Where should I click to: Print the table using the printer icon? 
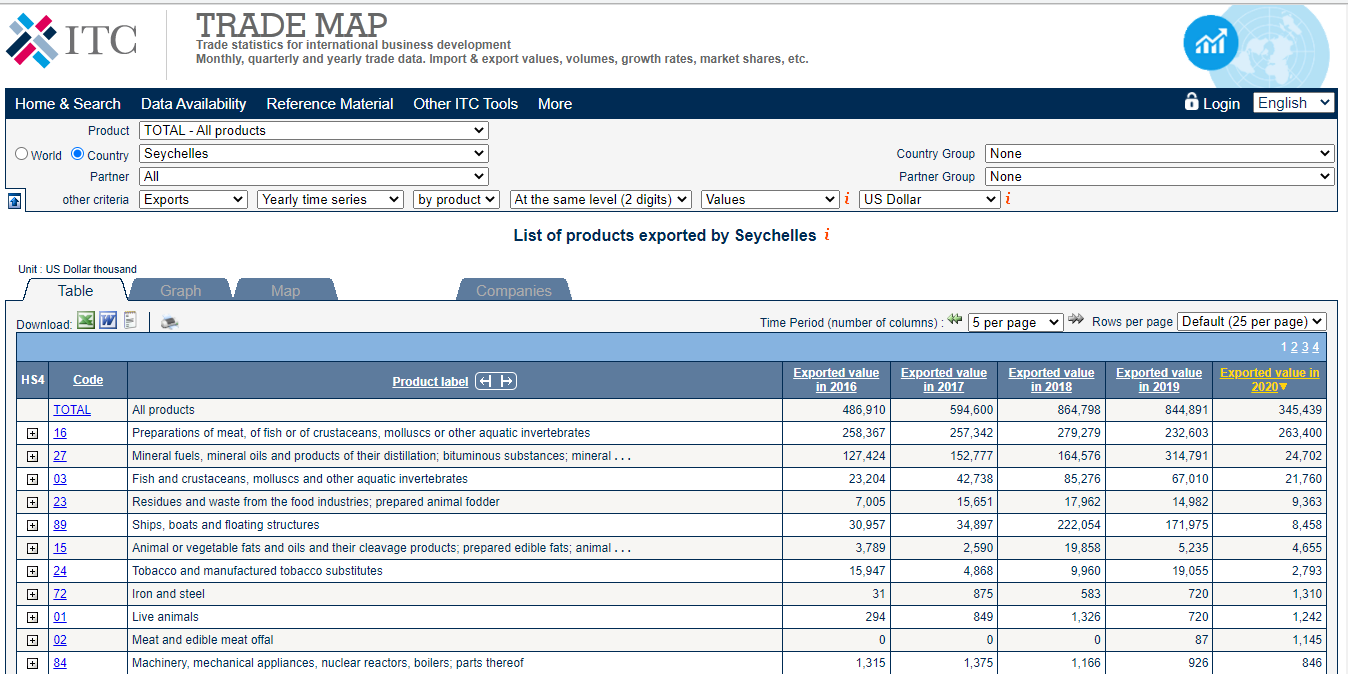tap(169, 322)
